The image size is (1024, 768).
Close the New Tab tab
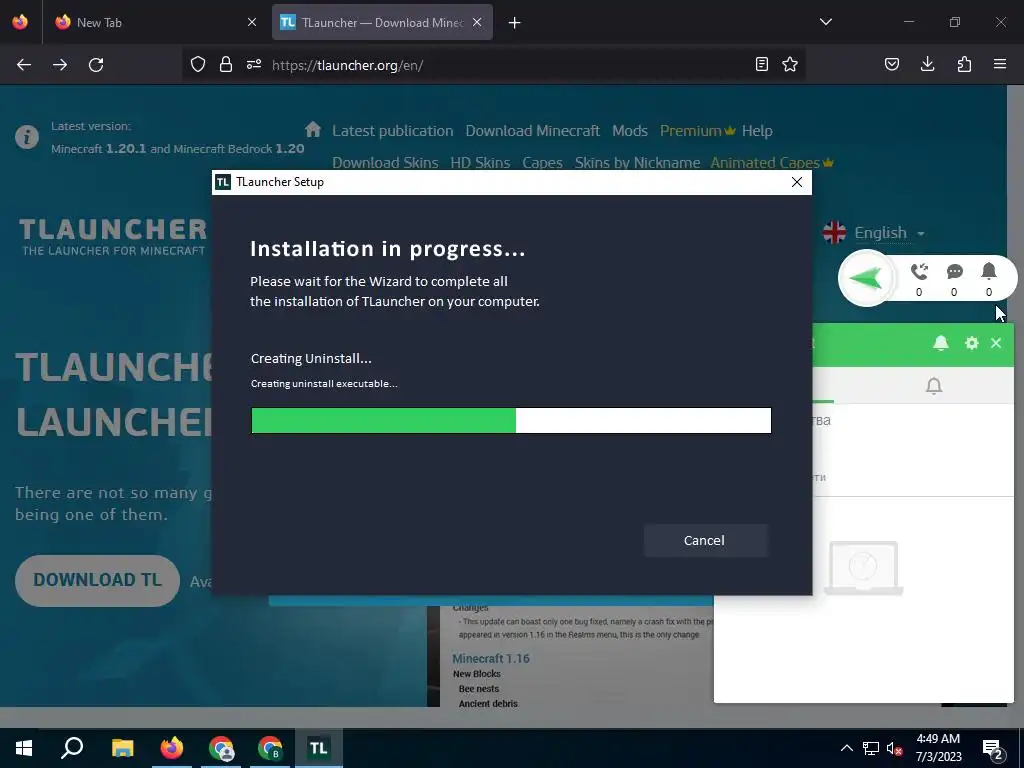click(x=252, y=22)
